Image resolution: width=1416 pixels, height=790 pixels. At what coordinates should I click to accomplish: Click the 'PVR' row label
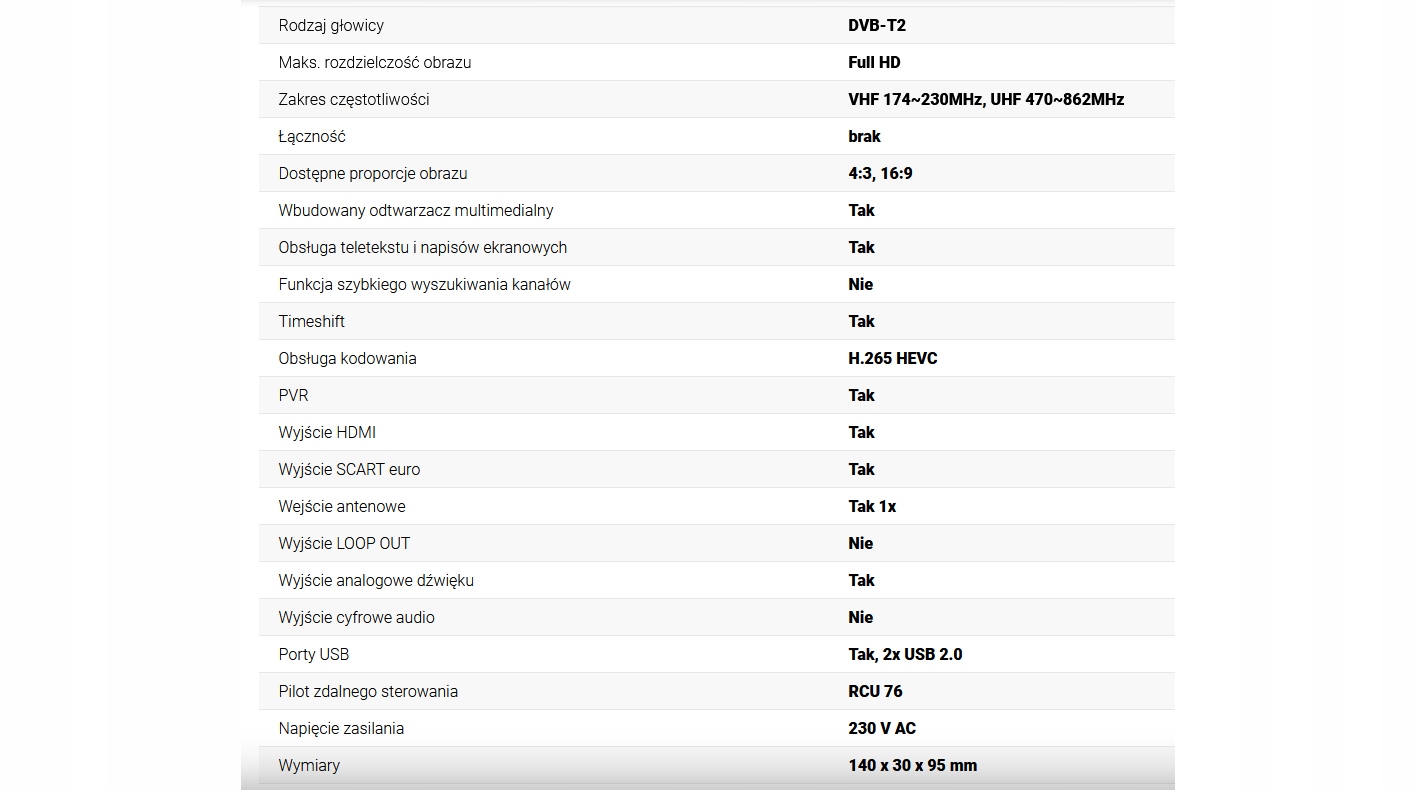click(294, 395)
